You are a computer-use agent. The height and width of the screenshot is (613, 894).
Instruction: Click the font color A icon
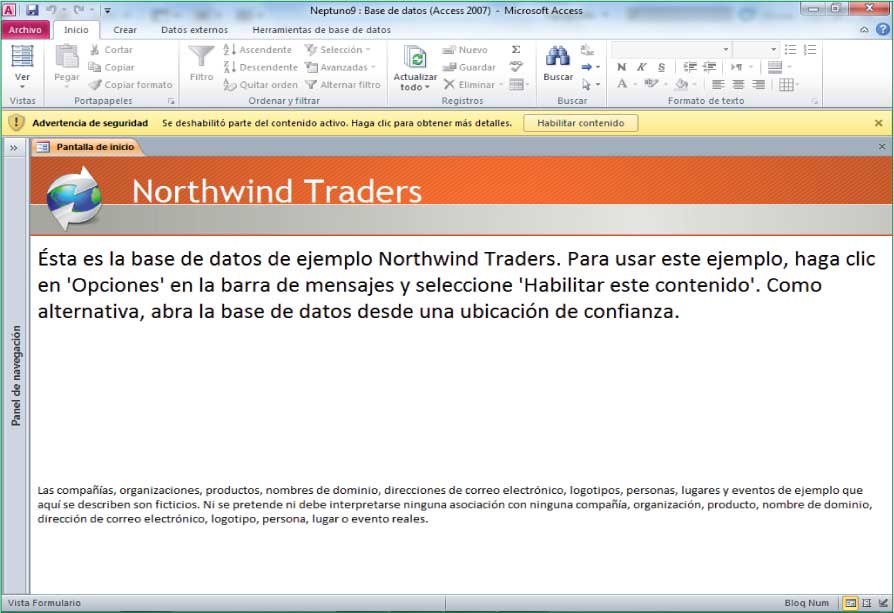point(621,84)
